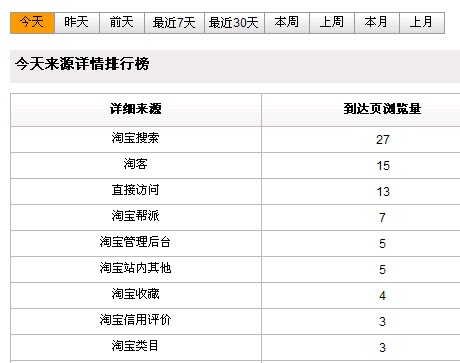The height and width of the screenshot is (363, 460).
Task: Click the 淘宝收藏 view count 4
Action: (382, 296)
